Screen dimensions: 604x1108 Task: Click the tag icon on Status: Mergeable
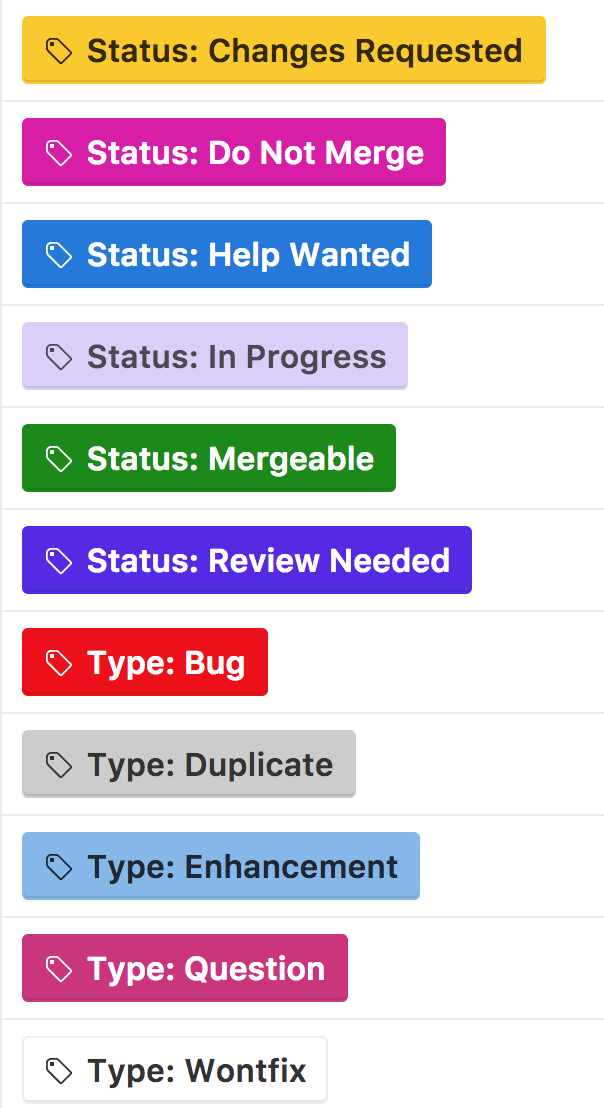(57, 458)
